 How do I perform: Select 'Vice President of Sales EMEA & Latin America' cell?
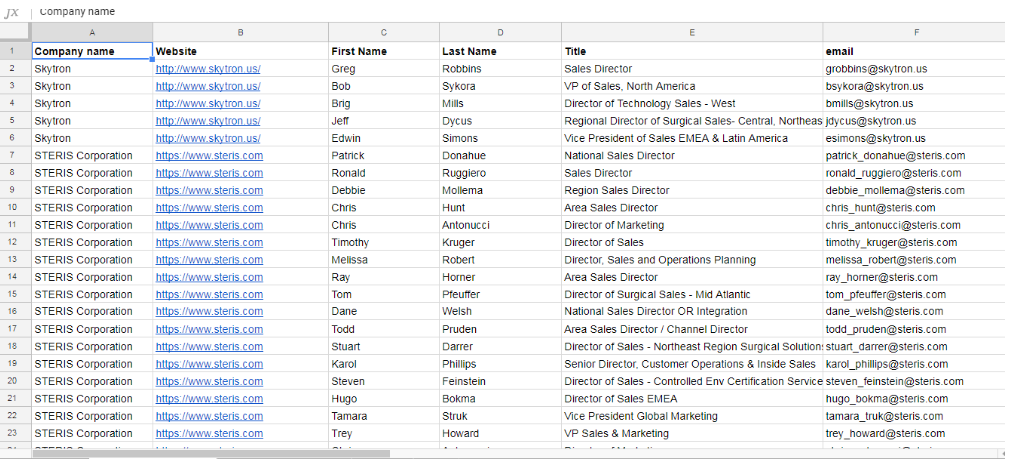point(692,138)
